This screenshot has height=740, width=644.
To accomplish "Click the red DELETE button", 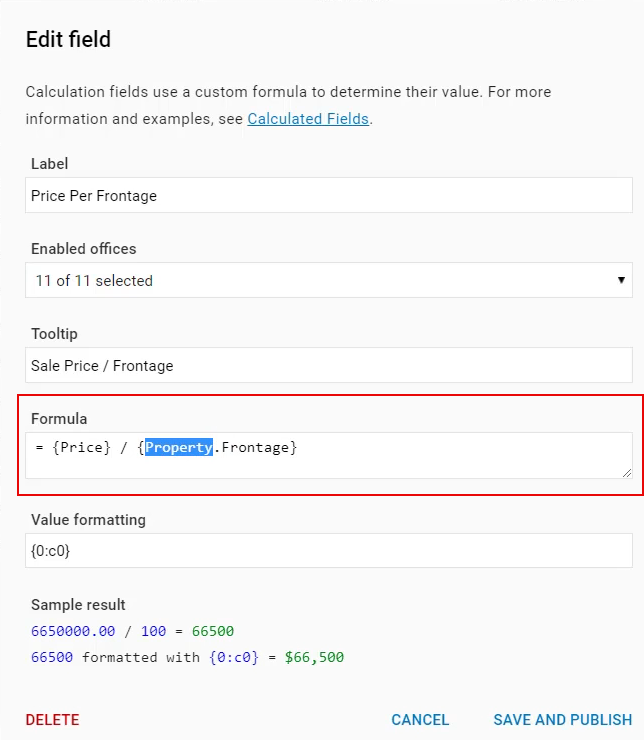I will tap(52, 720).
